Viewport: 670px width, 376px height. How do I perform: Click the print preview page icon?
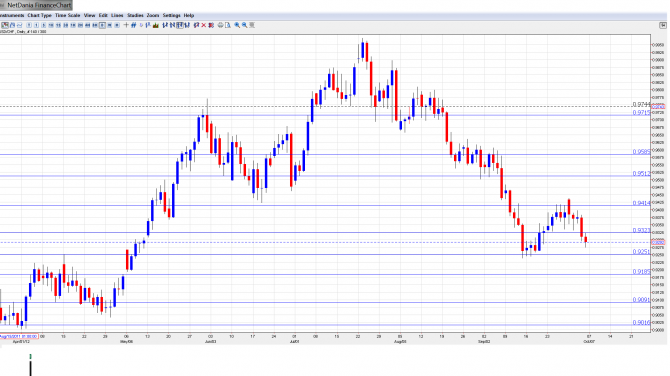pyautogui.click(x=228, y=25)
